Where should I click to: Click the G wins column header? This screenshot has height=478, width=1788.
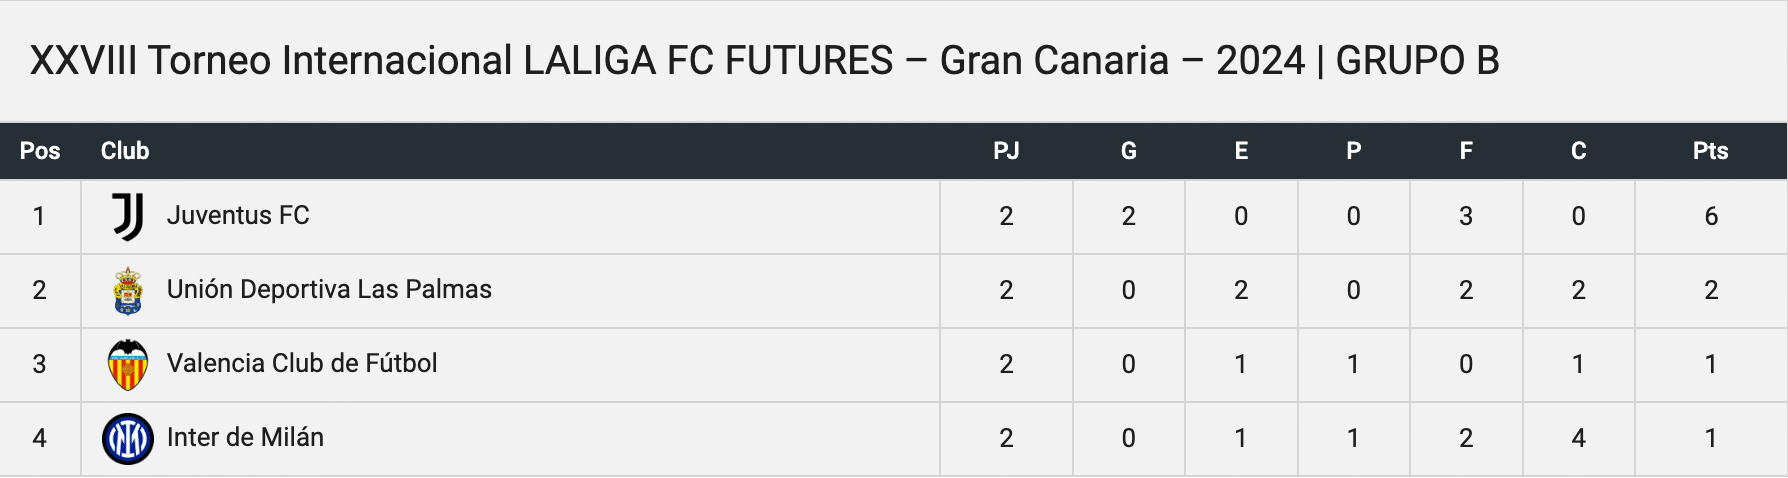click(1128, 151)
